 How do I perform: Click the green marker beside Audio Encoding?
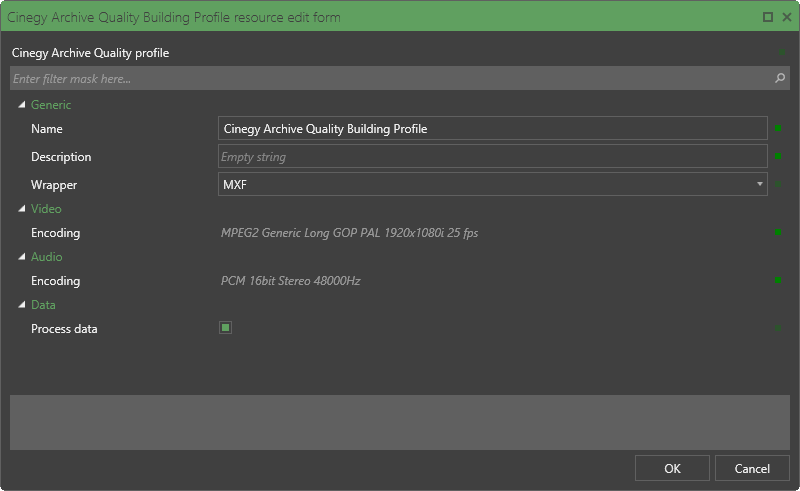pos(778,280)
